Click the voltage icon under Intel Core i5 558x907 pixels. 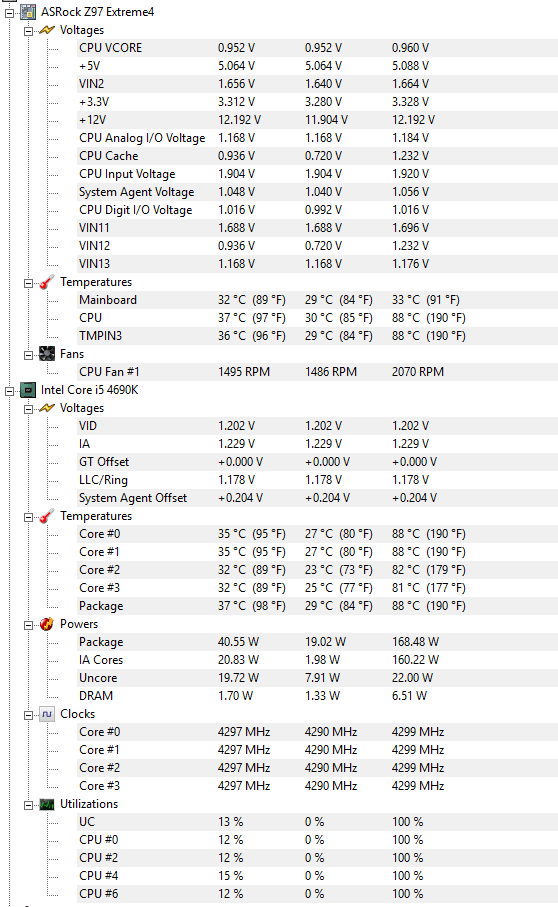[x=46, y=408]
